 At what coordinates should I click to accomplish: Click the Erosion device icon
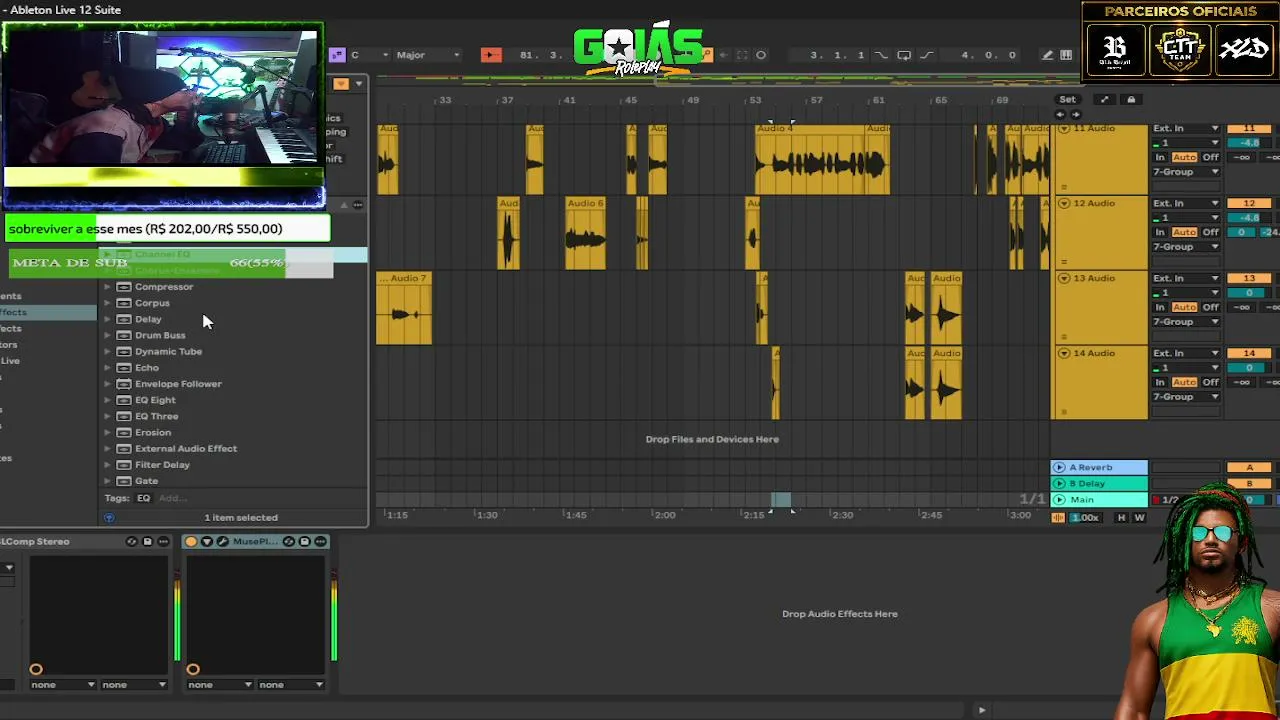click(124, 432)
